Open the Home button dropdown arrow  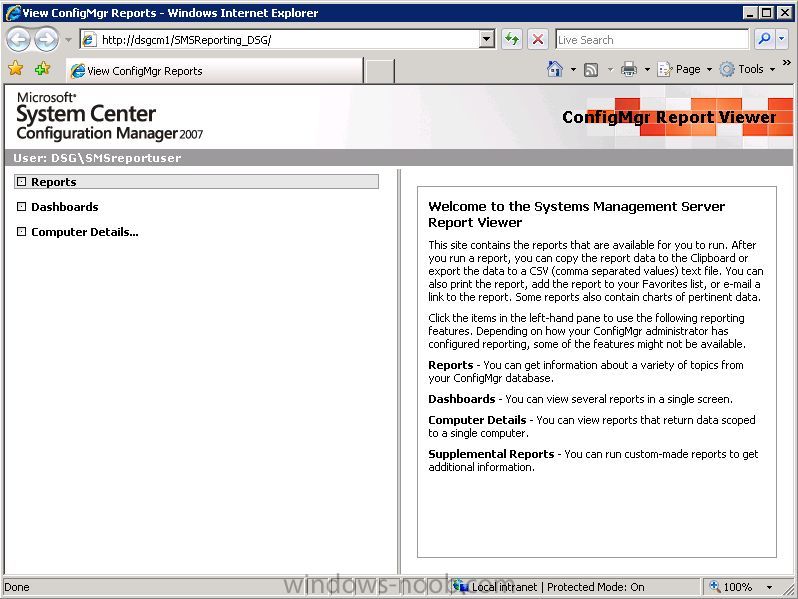tap(573, 69)
